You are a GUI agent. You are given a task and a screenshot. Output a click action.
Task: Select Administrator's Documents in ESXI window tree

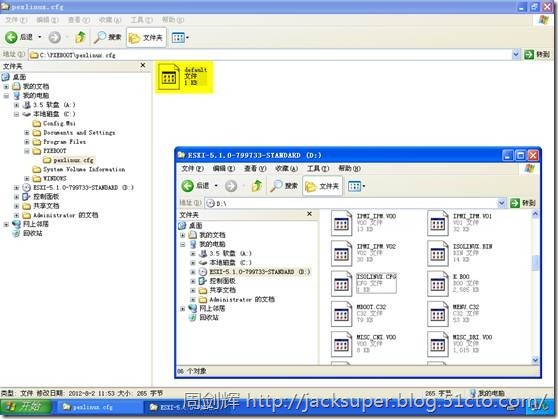[237, 299]
